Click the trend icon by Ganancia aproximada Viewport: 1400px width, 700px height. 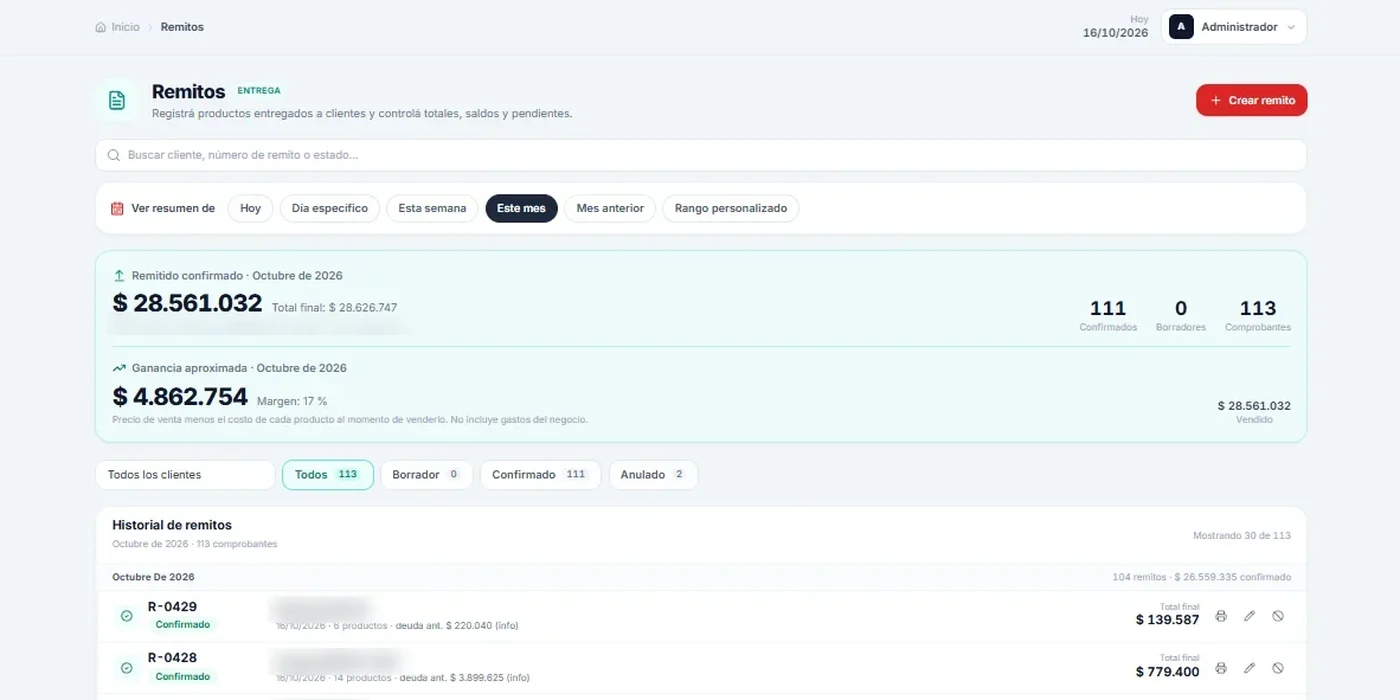[x=119, y=368]
